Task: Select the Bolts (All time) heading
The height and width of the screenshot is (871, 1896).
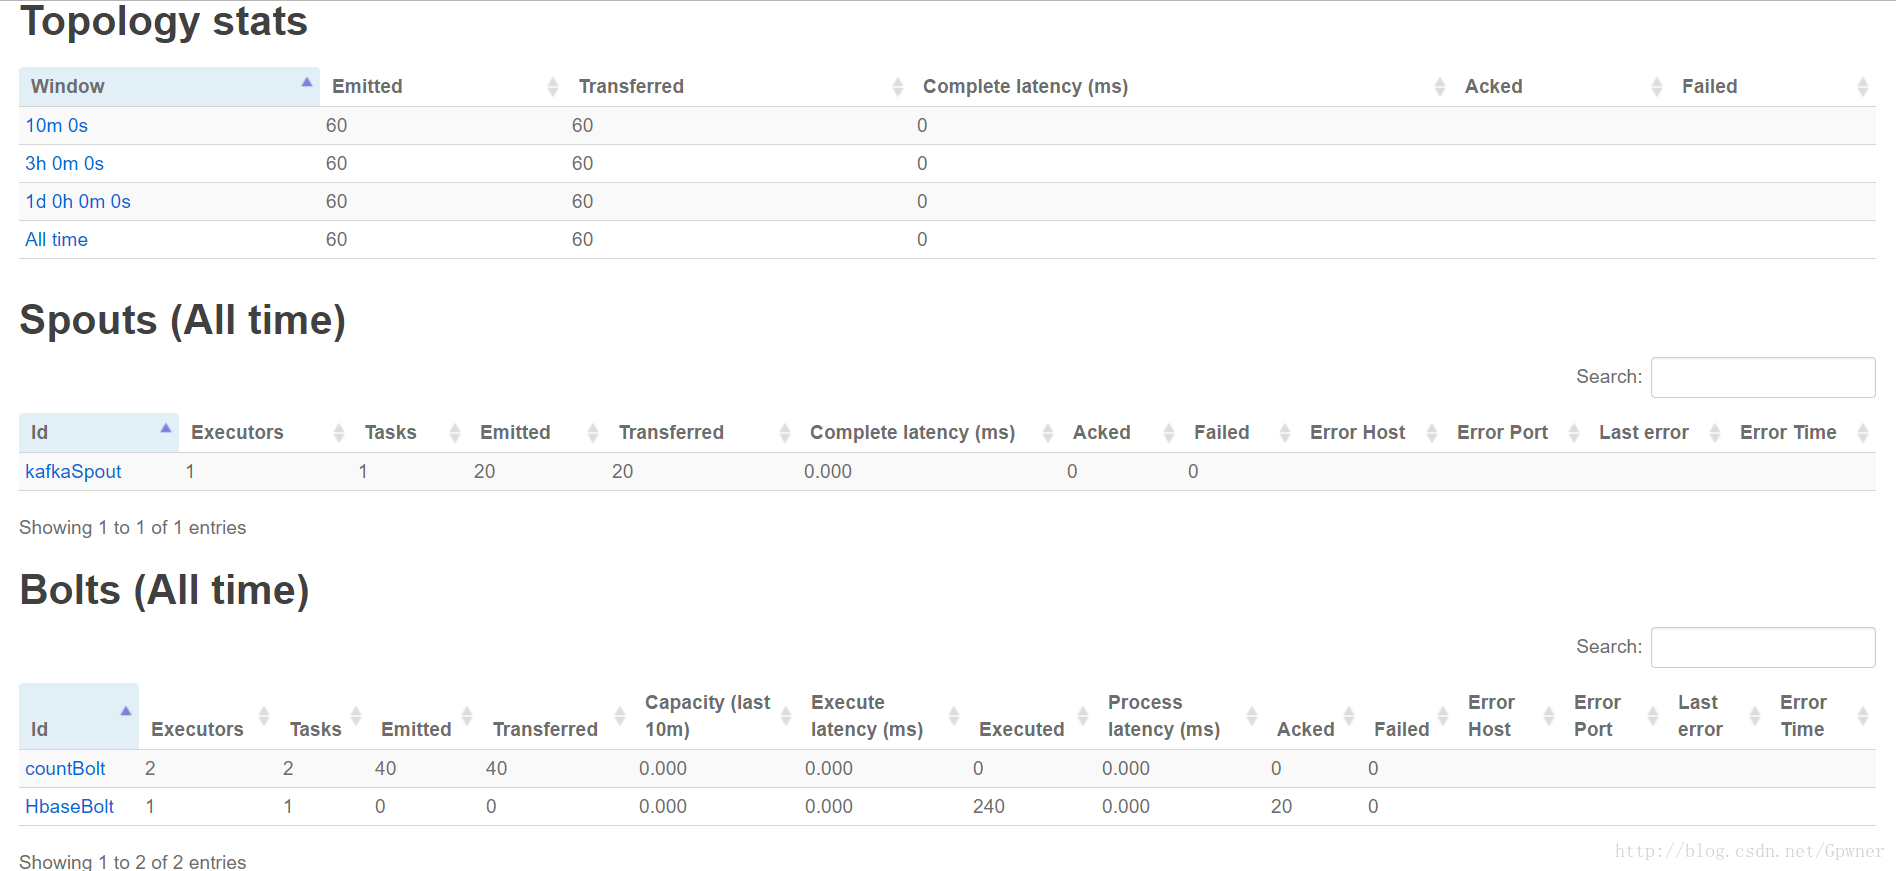Action: [164, 590]
